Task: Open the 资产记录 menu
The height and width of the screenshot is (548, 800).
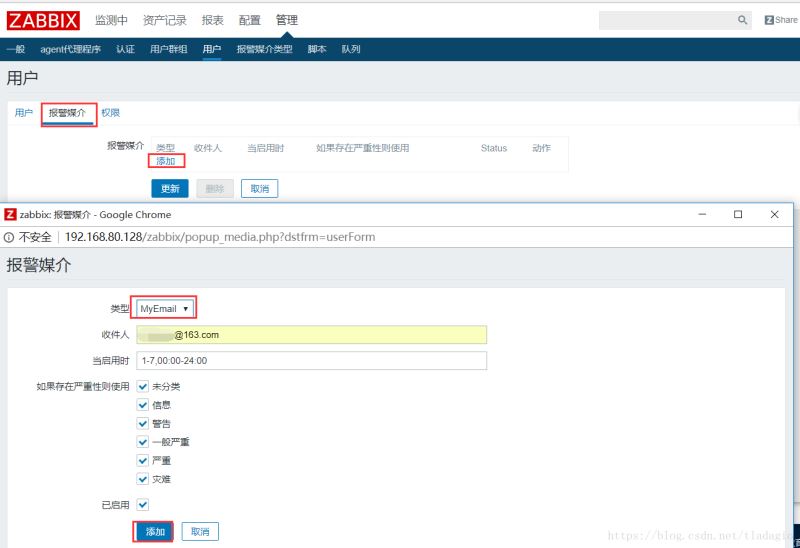Action: point(164,20)
